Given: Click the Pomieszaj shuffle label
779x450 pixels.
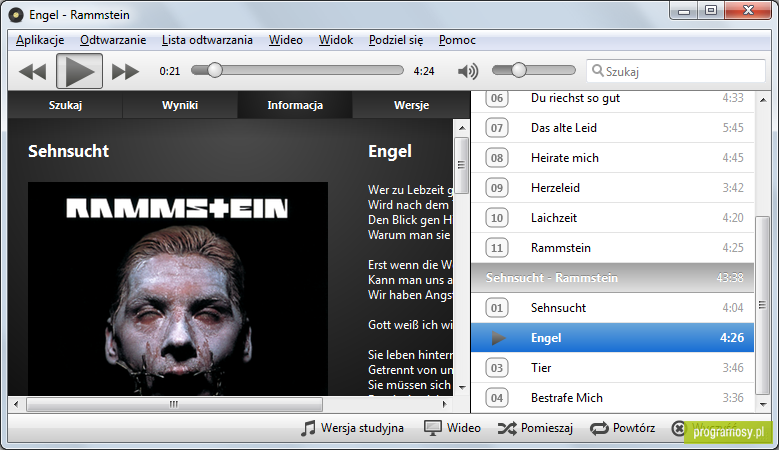Looking at the screenshot, I should coord(547,428).
